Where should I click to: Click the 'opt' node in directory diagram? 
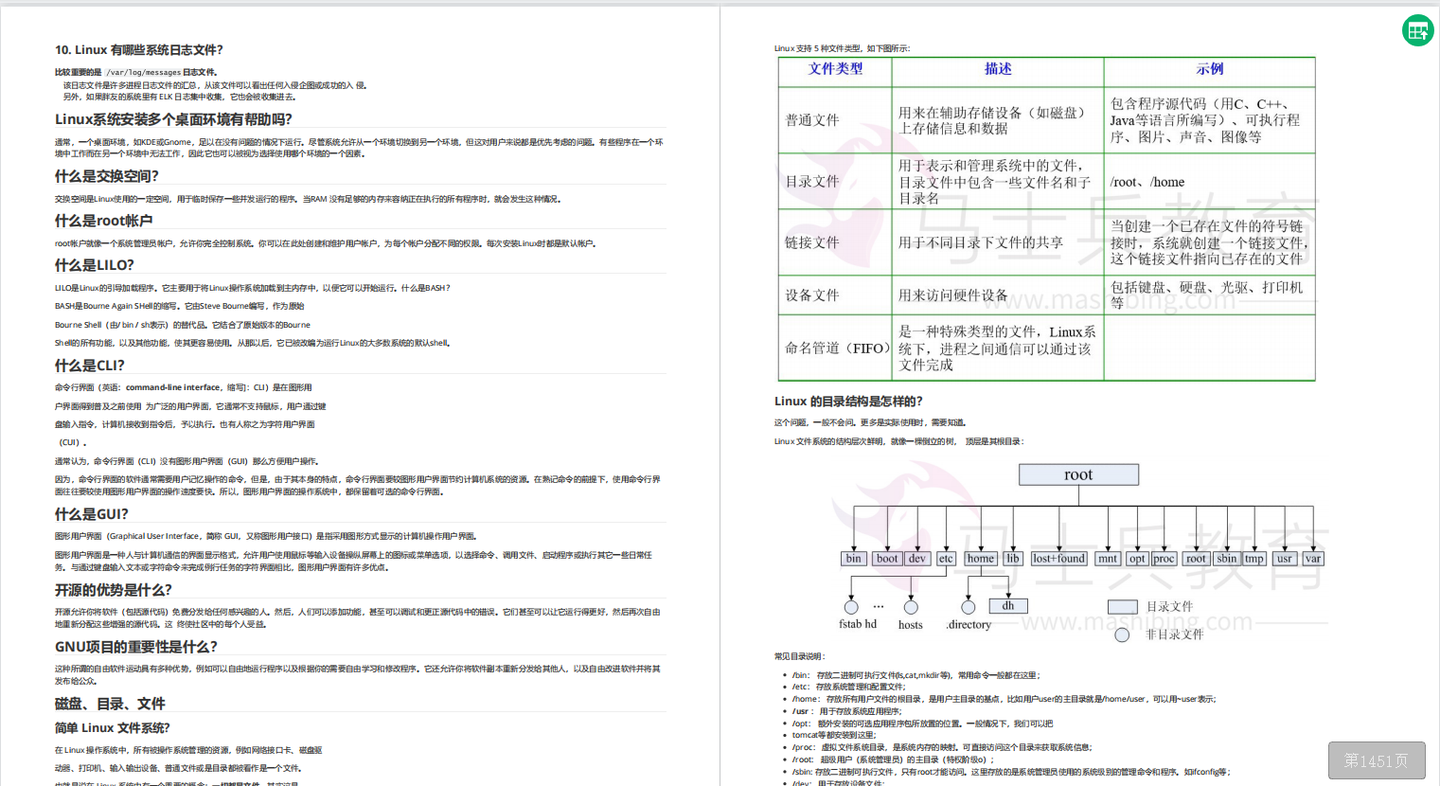click(1137, 558)
